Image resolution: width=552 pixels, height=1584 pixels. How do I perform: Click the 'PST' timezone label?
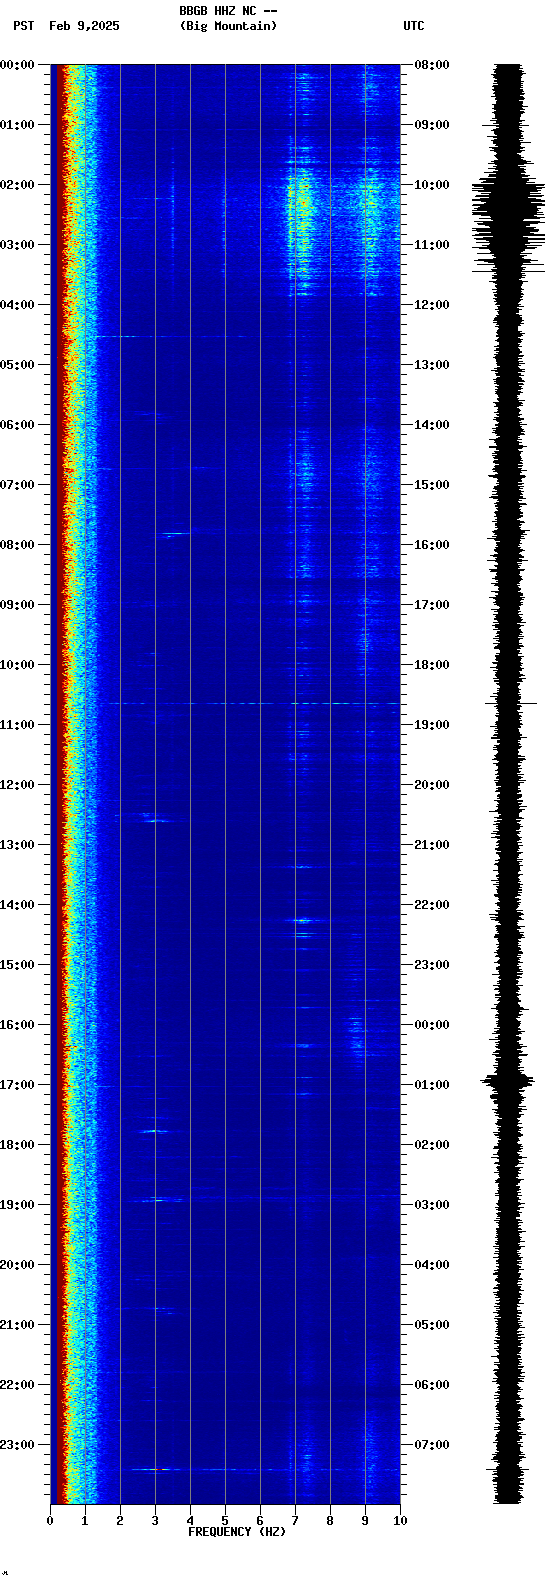click(24, 26)
